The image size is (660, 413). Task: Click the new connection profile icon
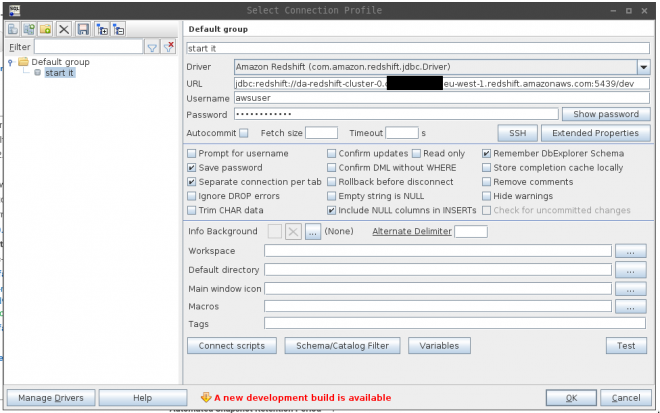point(15,29)
